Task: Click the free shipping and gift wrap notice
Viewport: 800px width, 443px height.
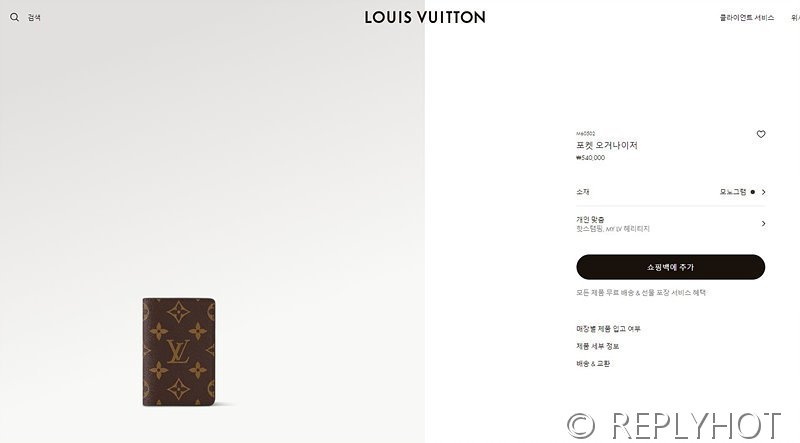Action: 641,292
